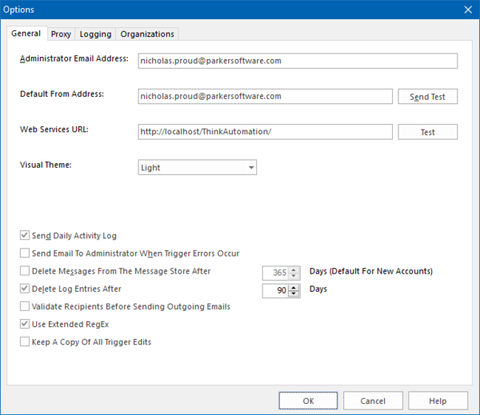Viewport: 480px width, 415px height.
Task: Click the Administrator Email Address field
Action: point(298,61)
